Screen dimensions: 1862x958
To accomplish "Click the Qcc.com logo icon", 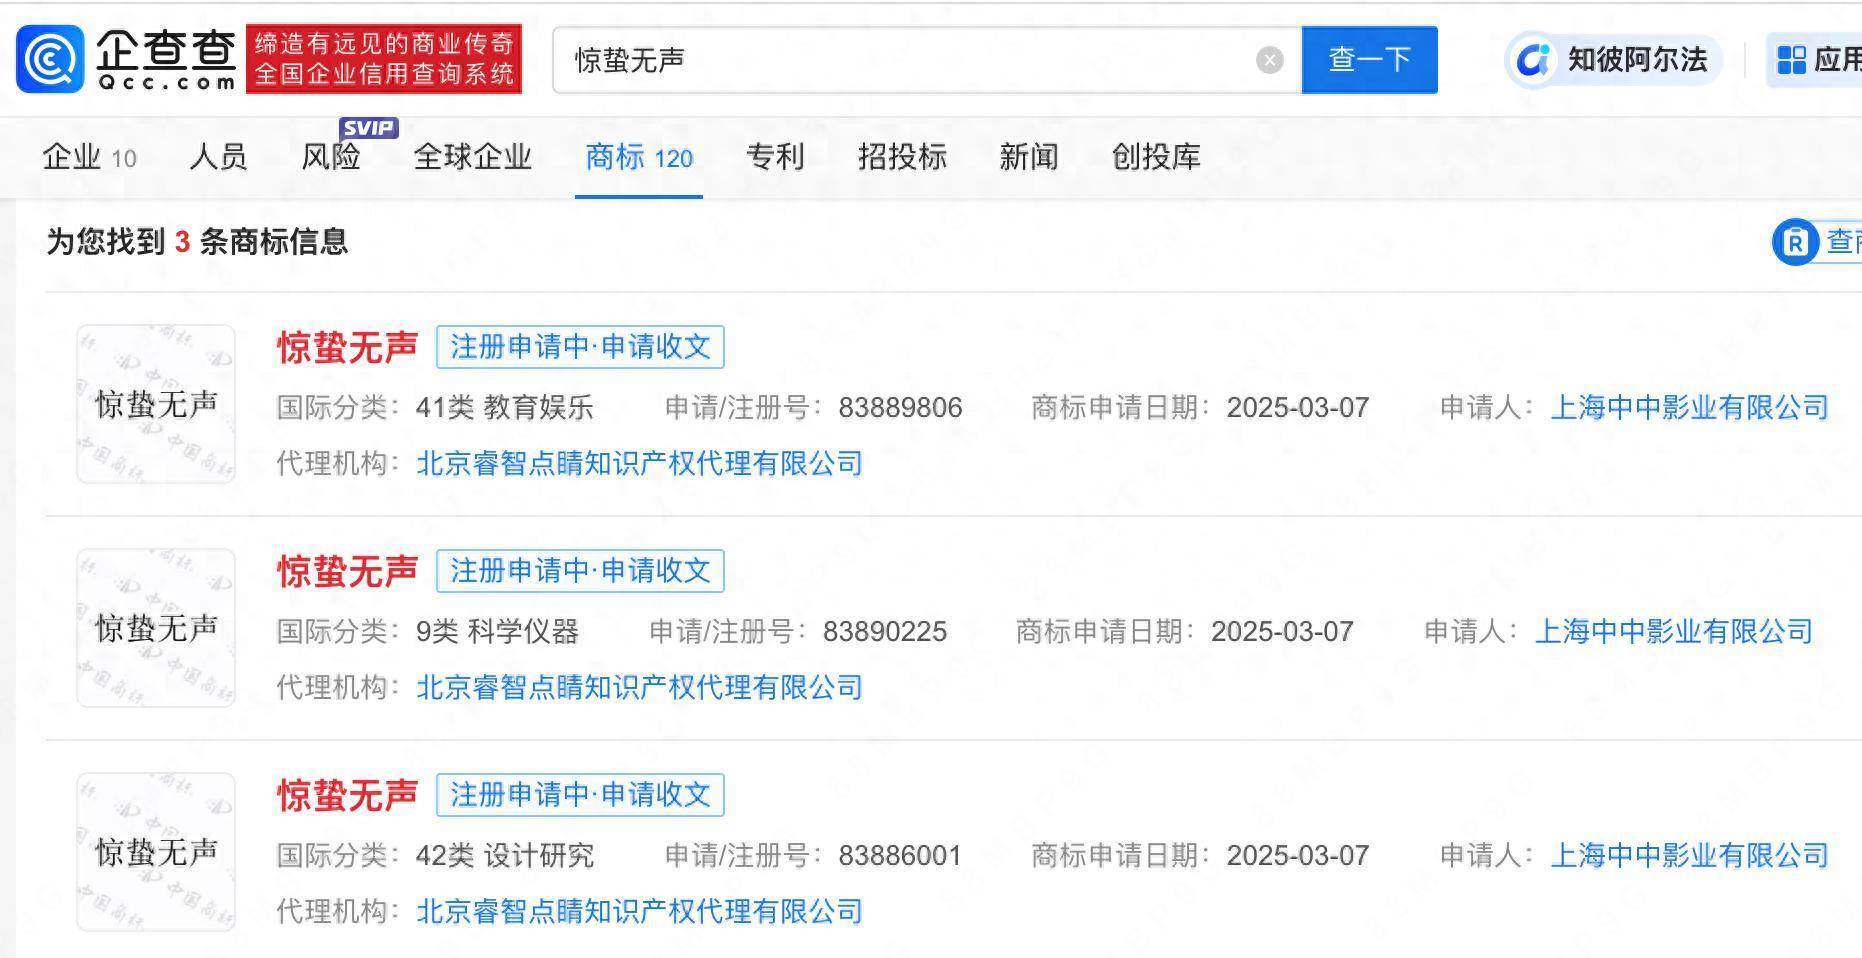I will coord(50,60).
